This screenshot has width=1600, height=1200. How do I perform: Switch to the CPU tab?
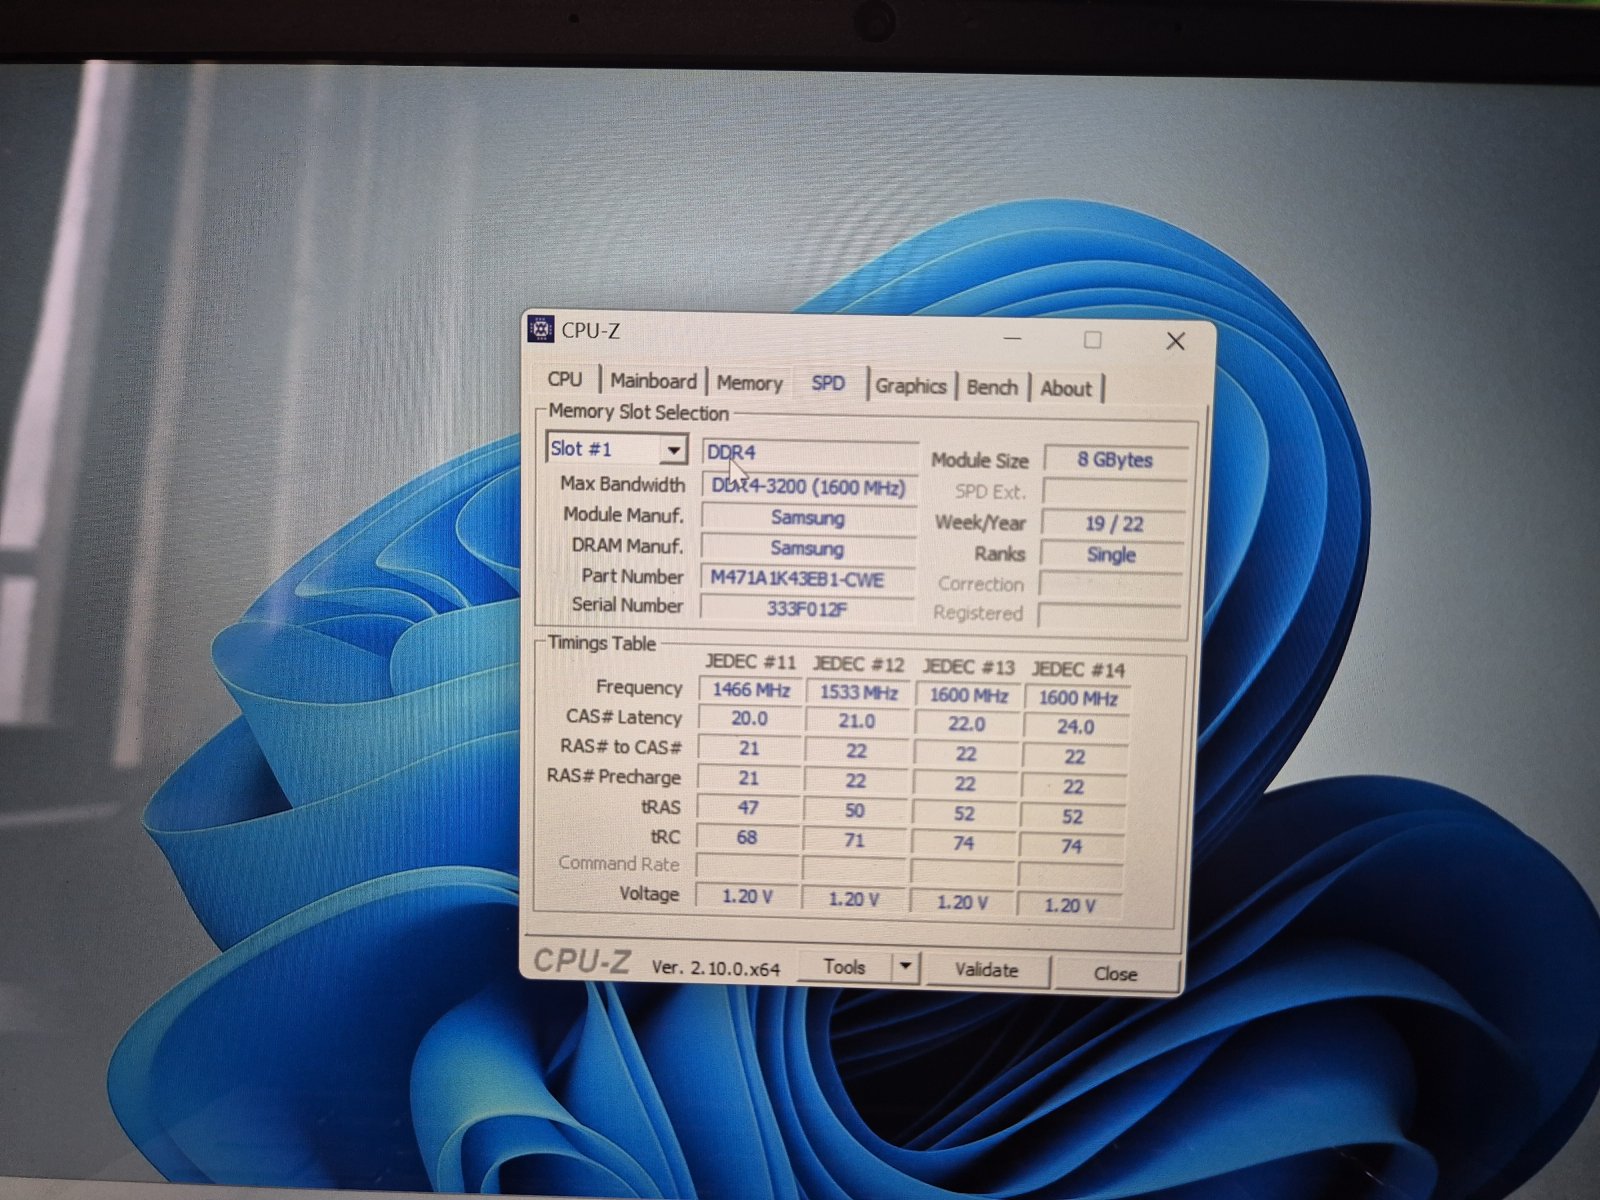click(565, 379)
